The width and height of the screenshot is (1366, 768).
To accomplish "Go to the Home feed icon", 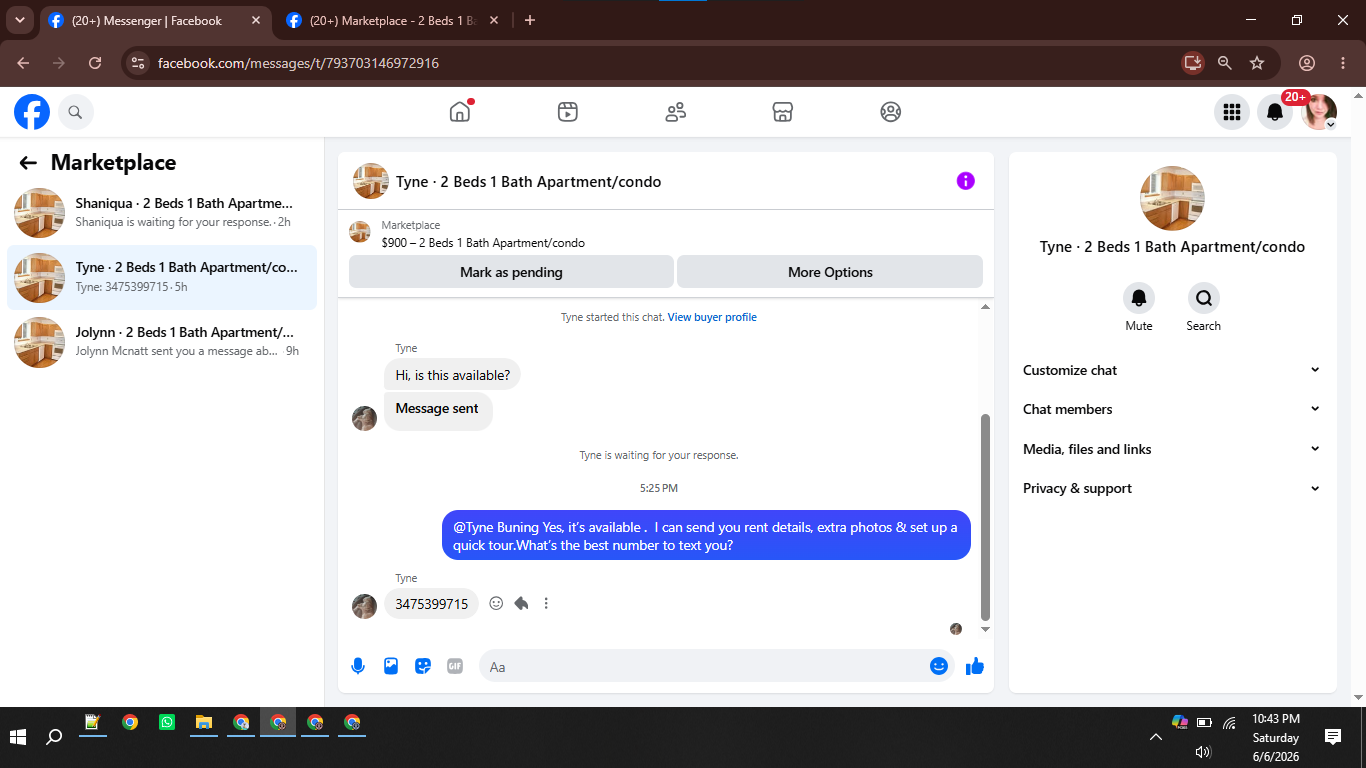I will coord(460,112).
